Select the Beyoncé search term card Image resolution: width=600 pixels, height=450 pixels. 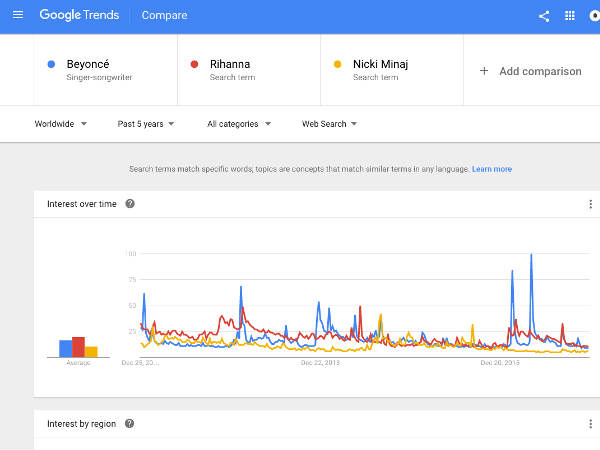coord(106,70)
